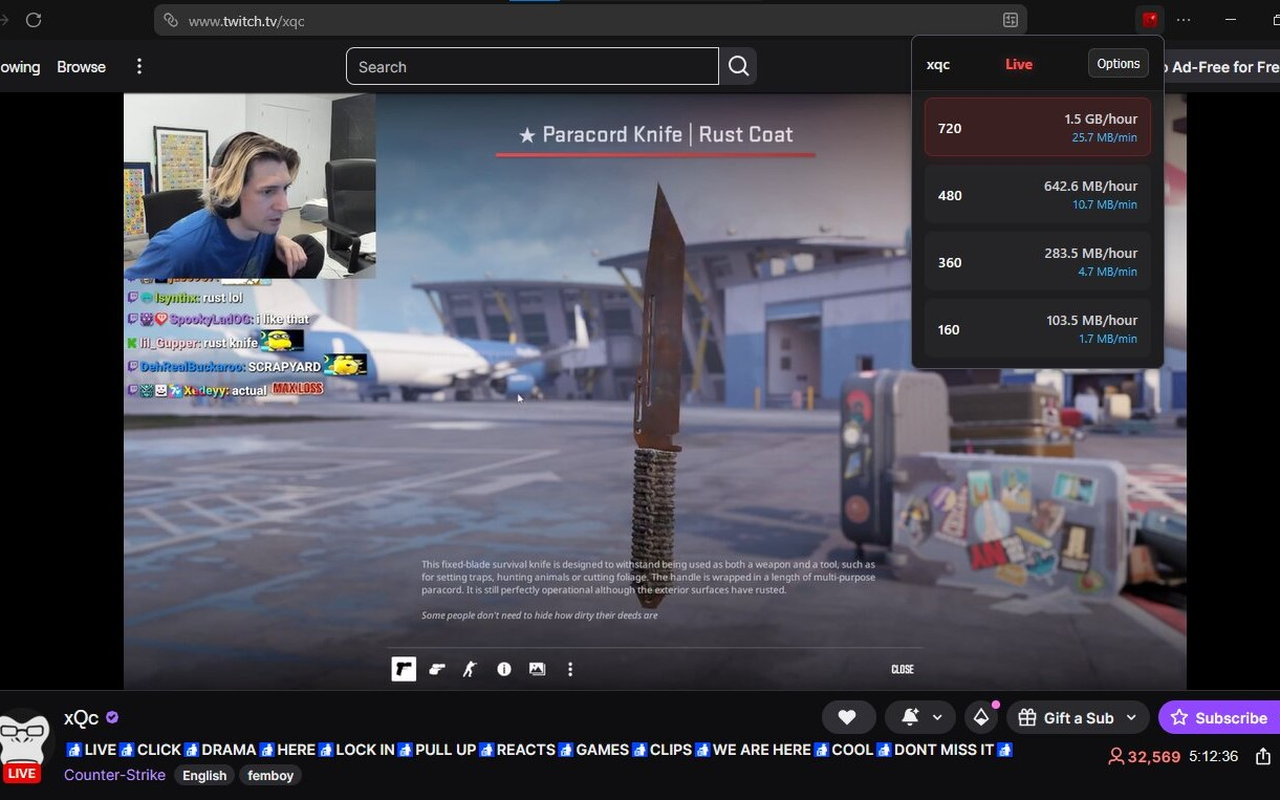Image resolution: width=1280 pixels, height=800 pixels.
Task: Click the knife flavor text 'Some people don't need...'
Action: [x=540, y=615]
